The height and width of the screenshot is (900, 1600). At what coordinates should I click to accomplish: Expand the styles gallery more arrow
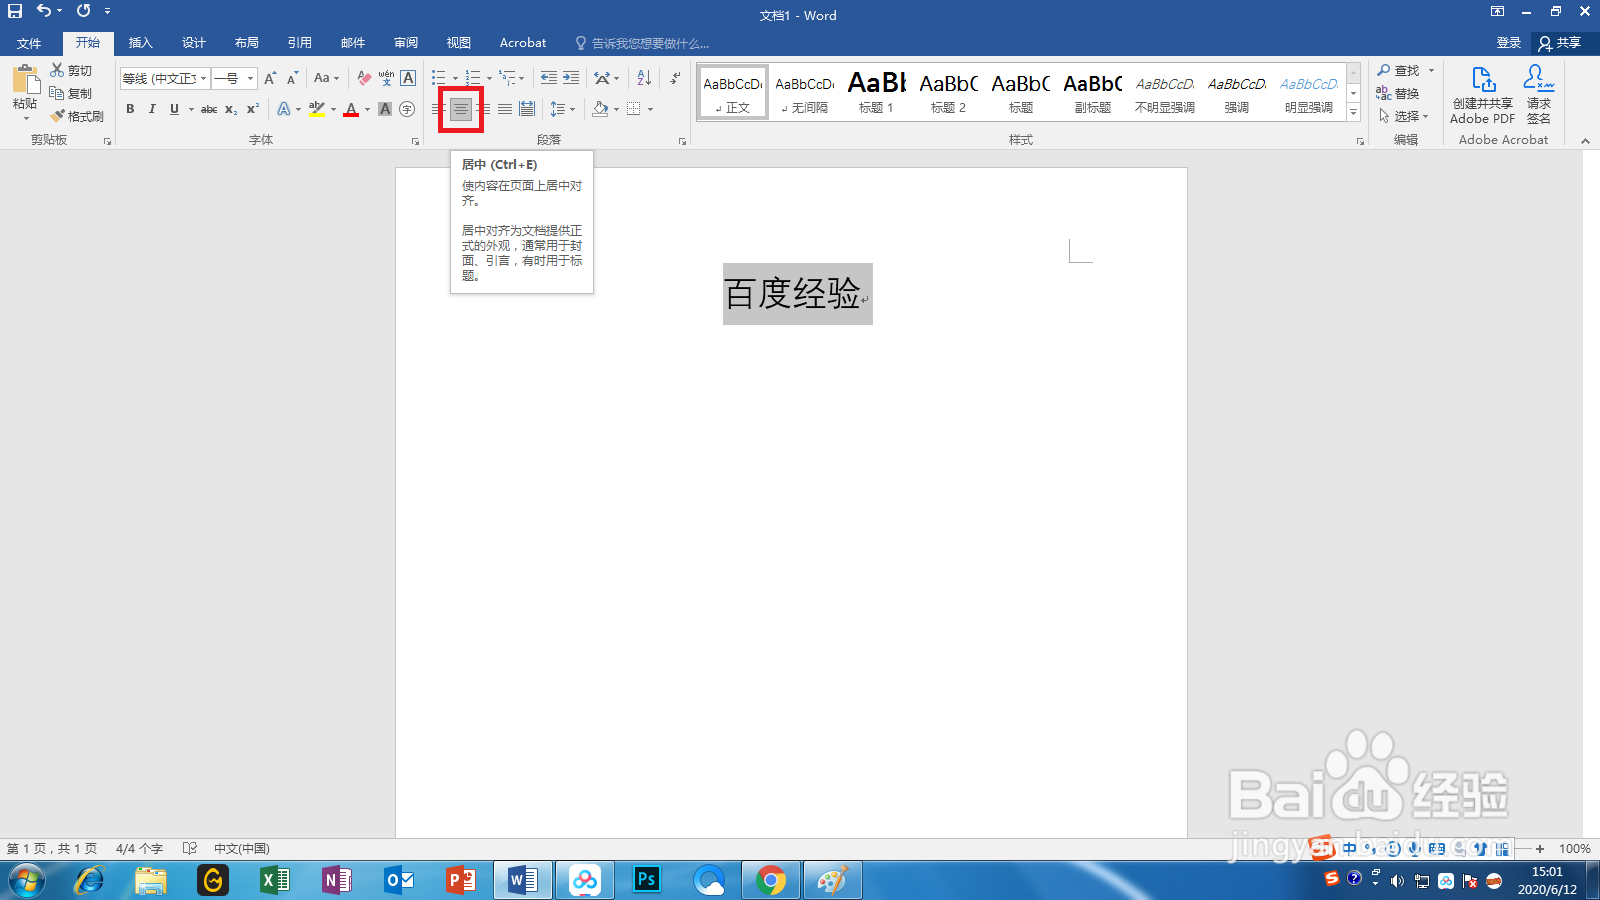point(1353,113)
